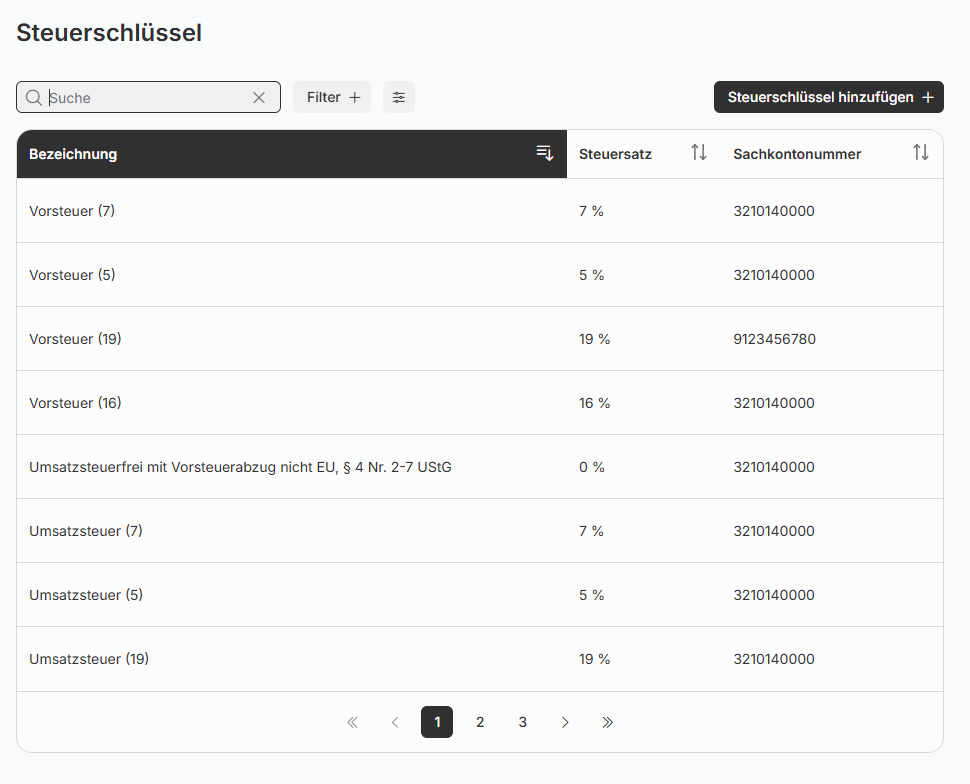Select page 3 in pagination

click(522, 722)
